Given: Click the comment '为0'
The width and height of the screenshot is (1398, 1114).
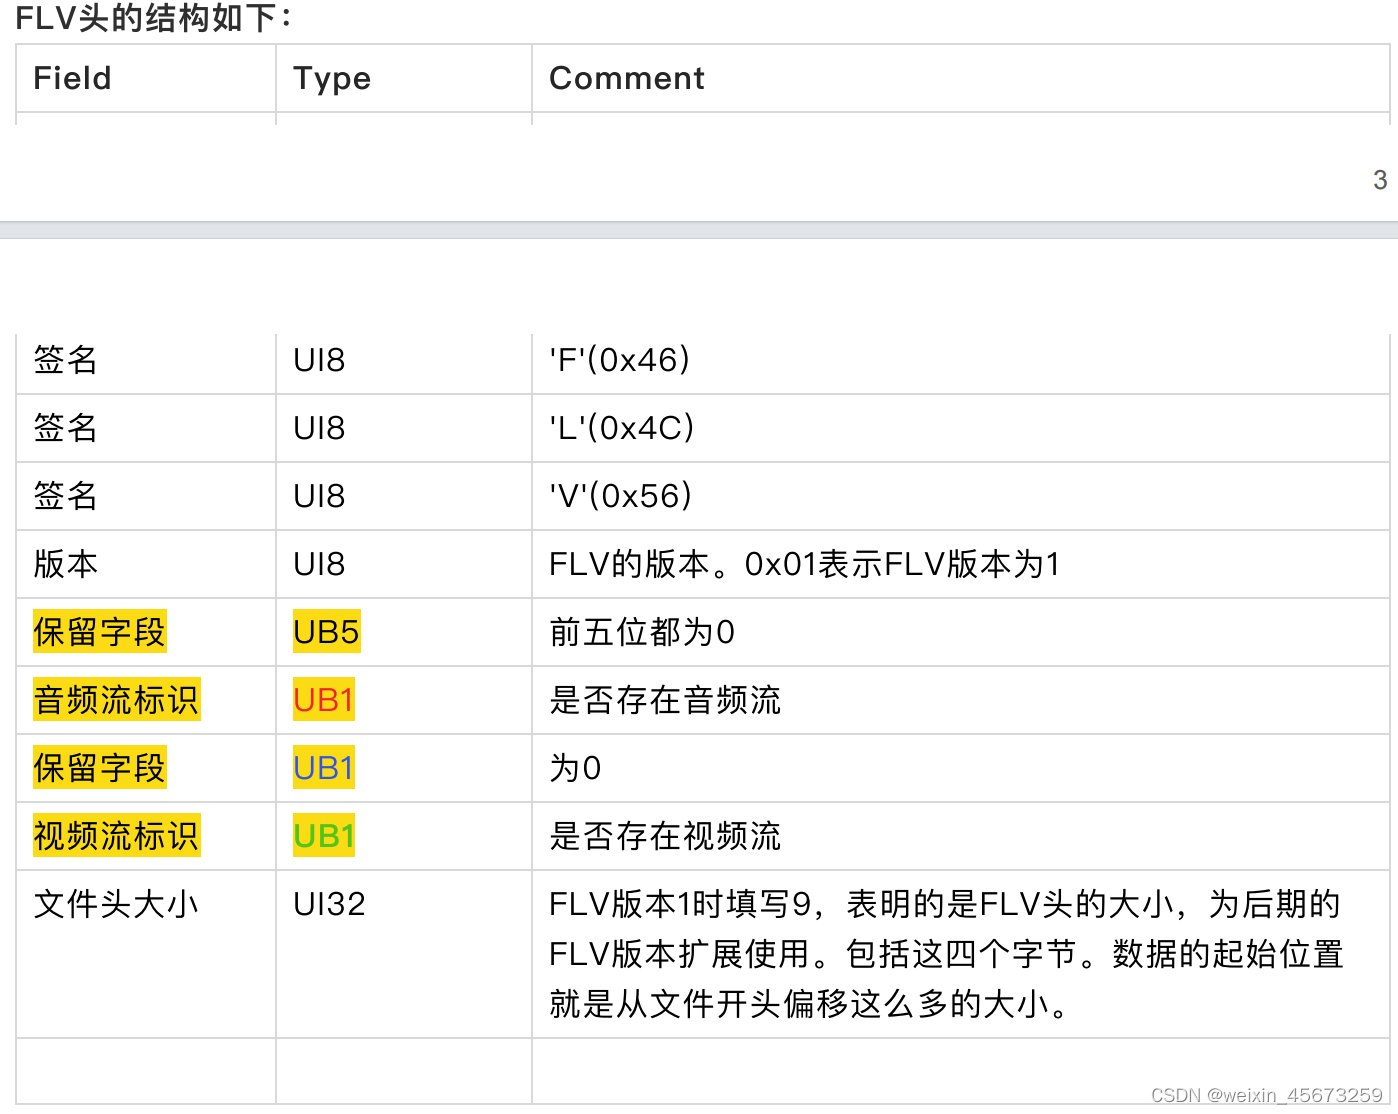Looking at the screenshot, I should click(575, 768).
